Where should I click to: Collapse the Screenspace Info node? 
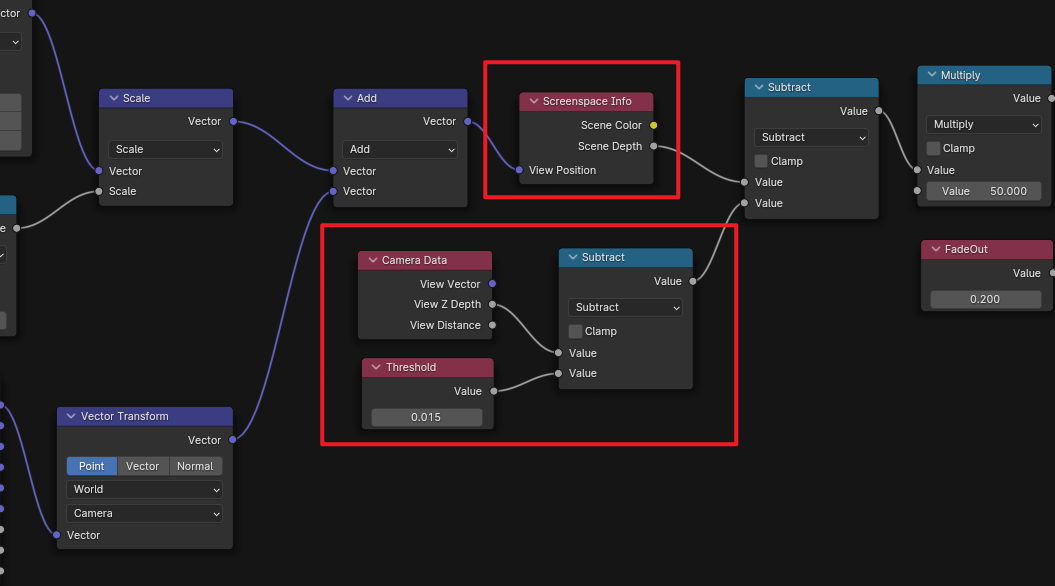531,101
